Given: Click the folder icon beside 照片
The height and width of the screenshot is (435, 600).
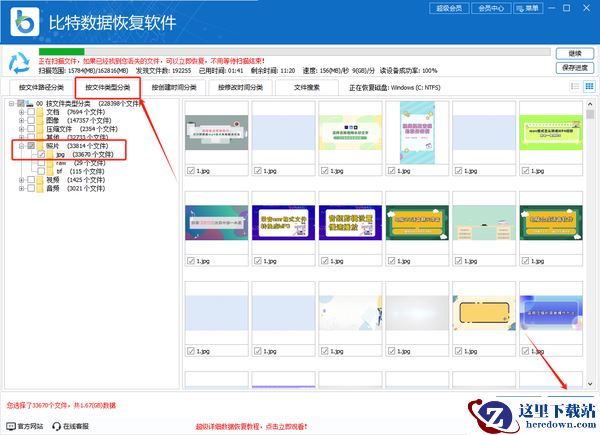Looking at the screenshot, I should [40, 146].
